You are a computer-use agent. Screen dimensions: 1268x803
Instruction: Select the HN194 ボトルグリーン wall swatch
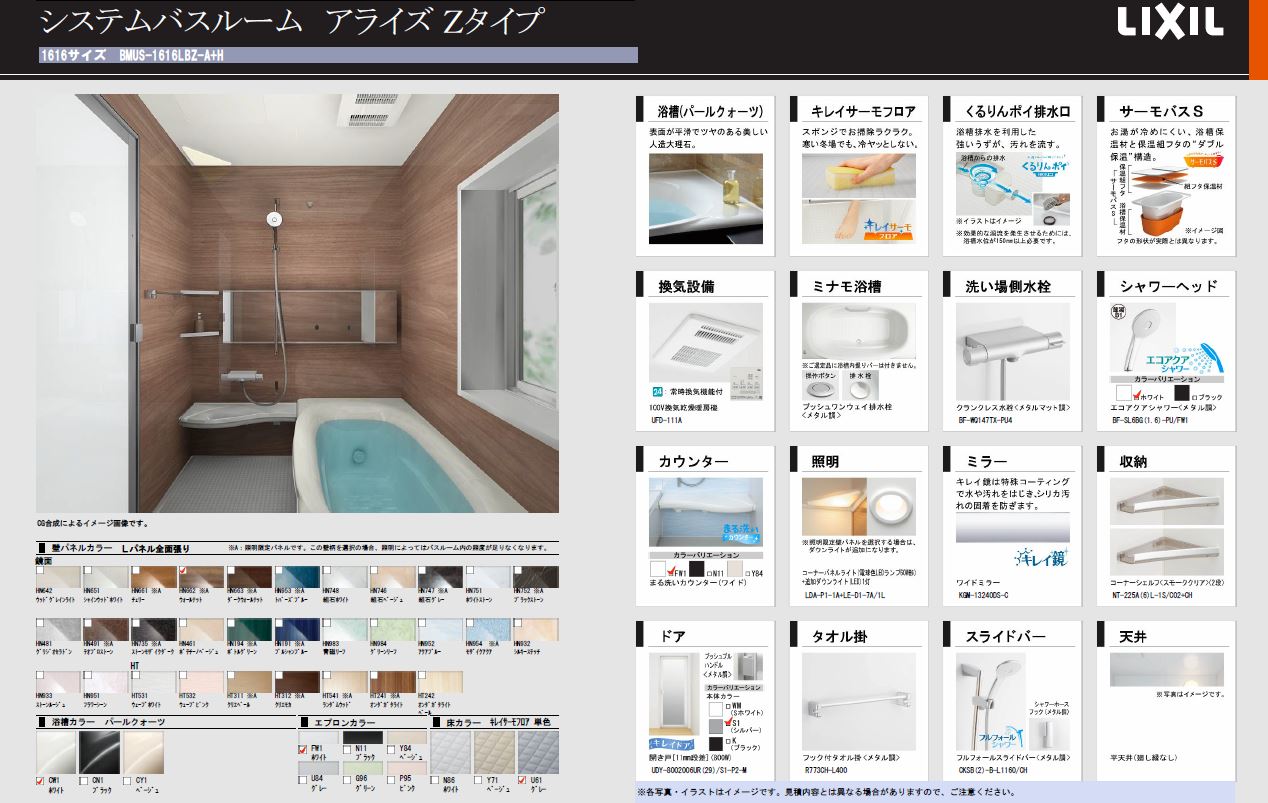(250, 629)
